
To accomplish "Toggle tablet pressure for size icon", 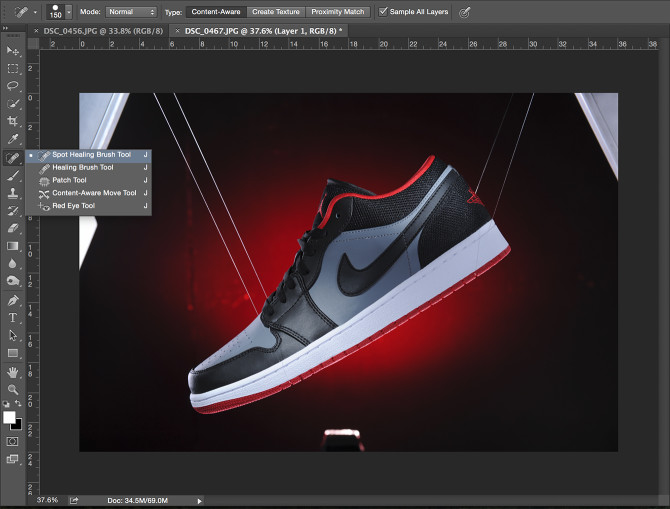I will [x=464, y=12].
